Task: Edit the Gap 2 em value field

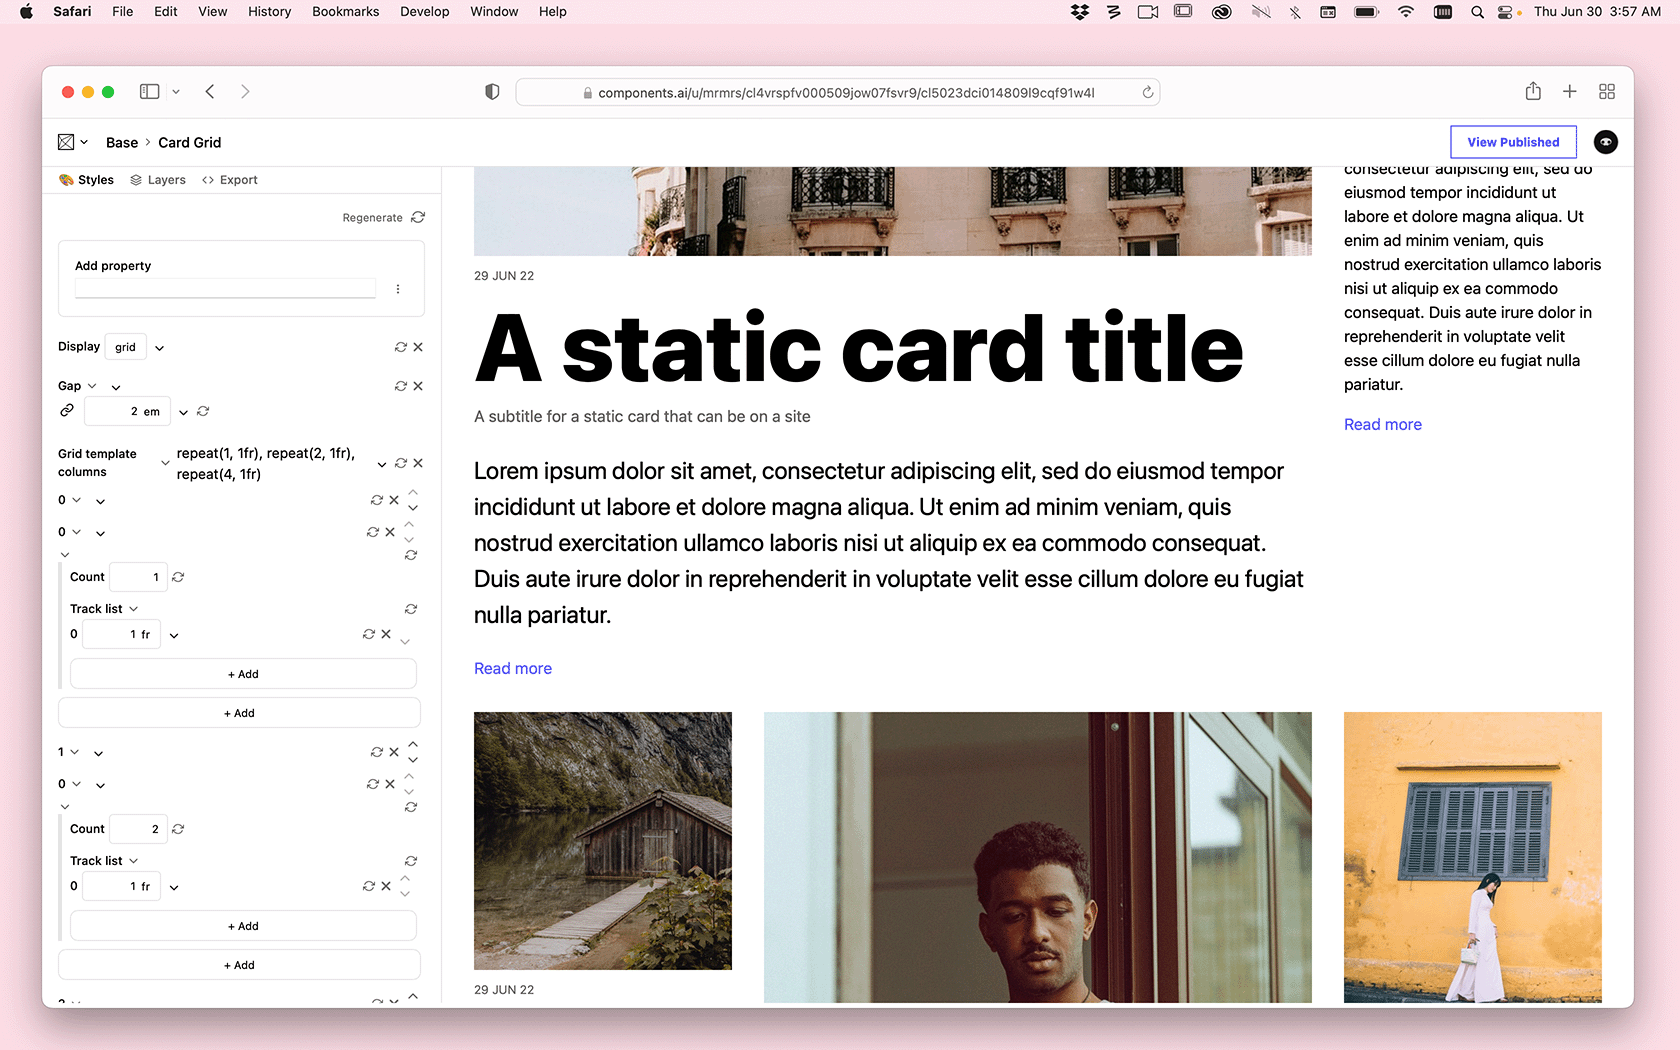Action: click(x=127, y=411)
